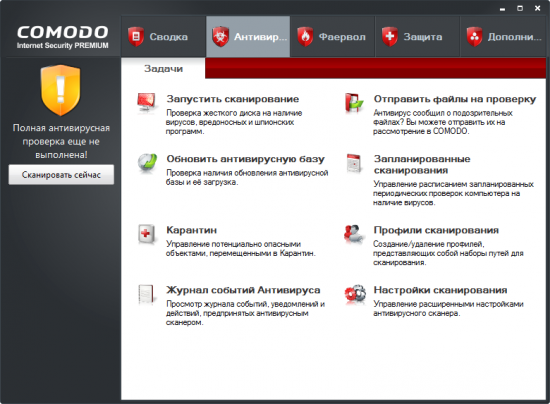The height and width of the screenshot is (404, 550).
Task: Click the orange warning shield icon
Action: point(61,90)
